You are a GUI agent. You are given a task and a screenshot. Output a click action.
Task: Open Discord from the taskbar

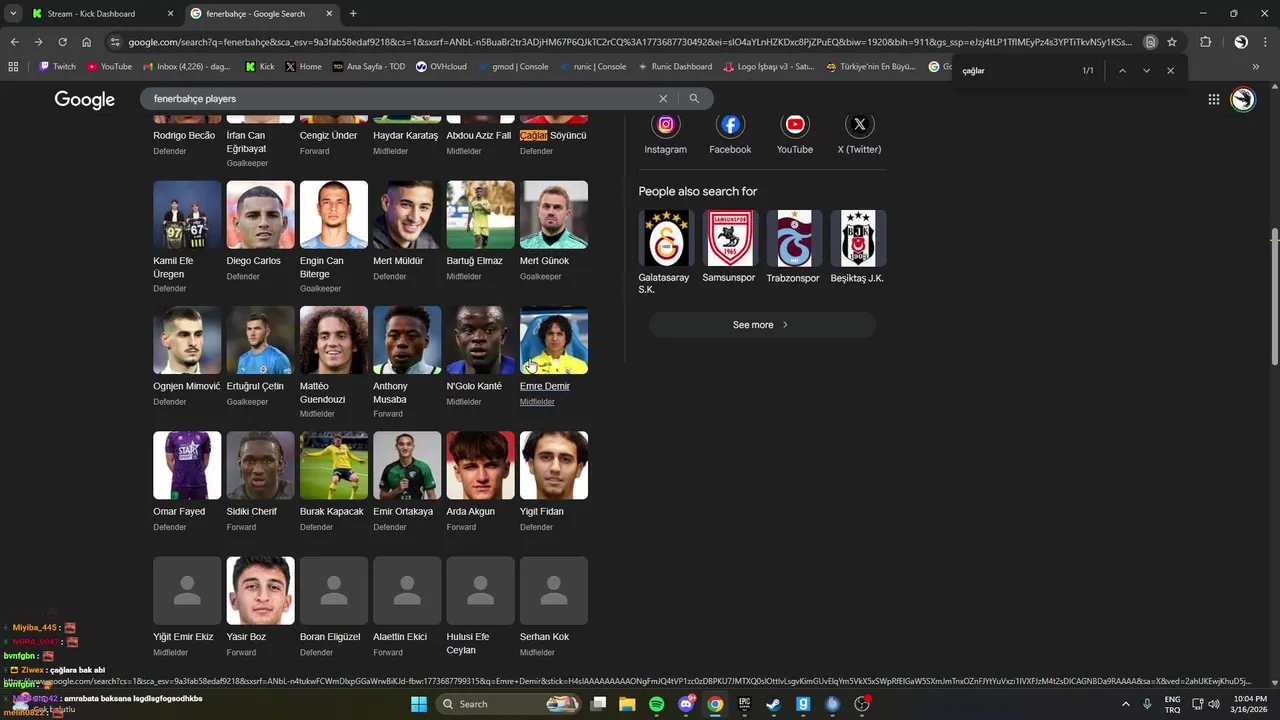click(x=686, y=704)
